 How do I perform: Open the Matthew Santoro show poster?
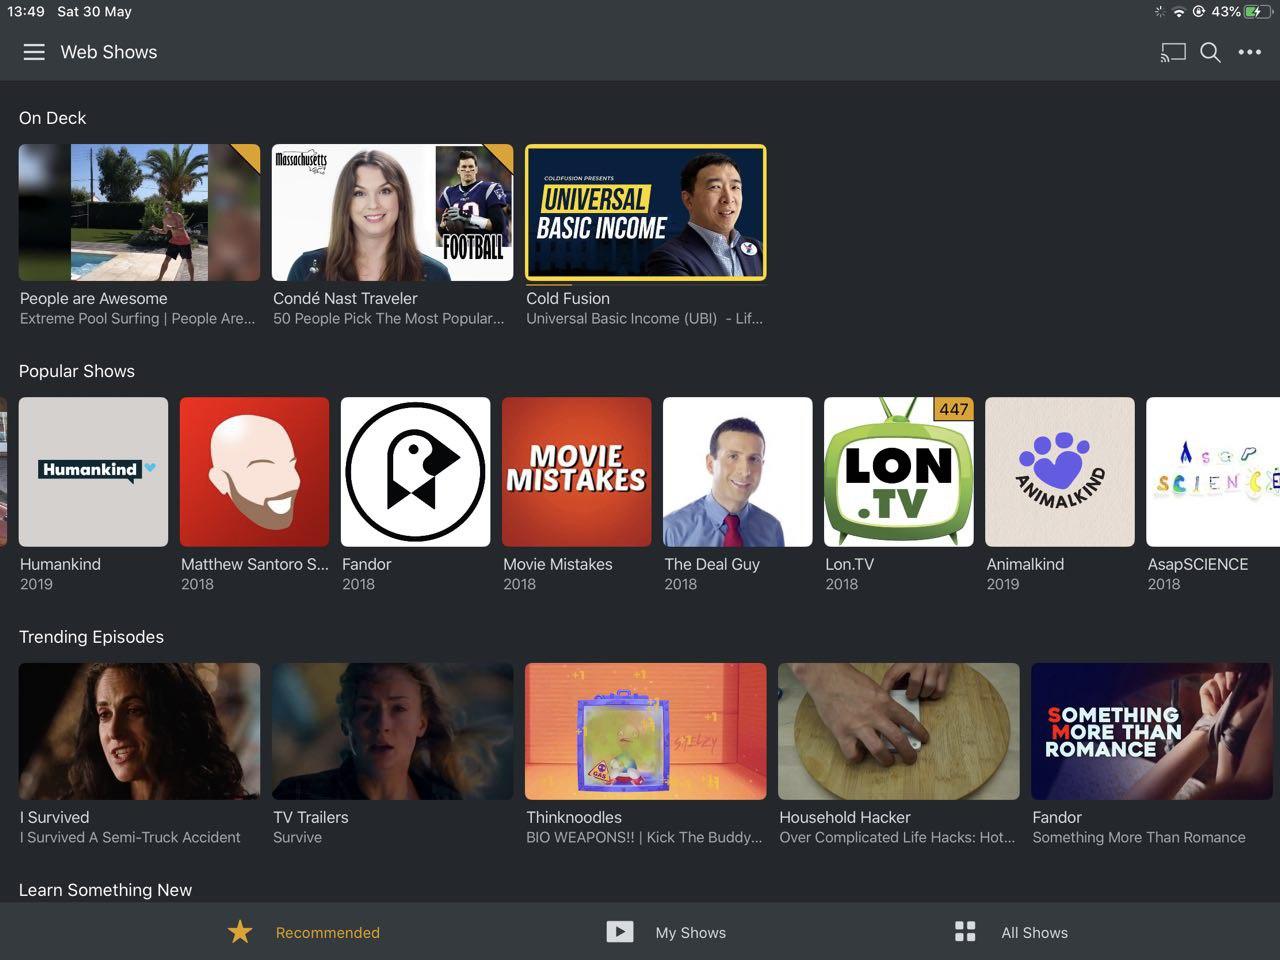pos(255,472)
